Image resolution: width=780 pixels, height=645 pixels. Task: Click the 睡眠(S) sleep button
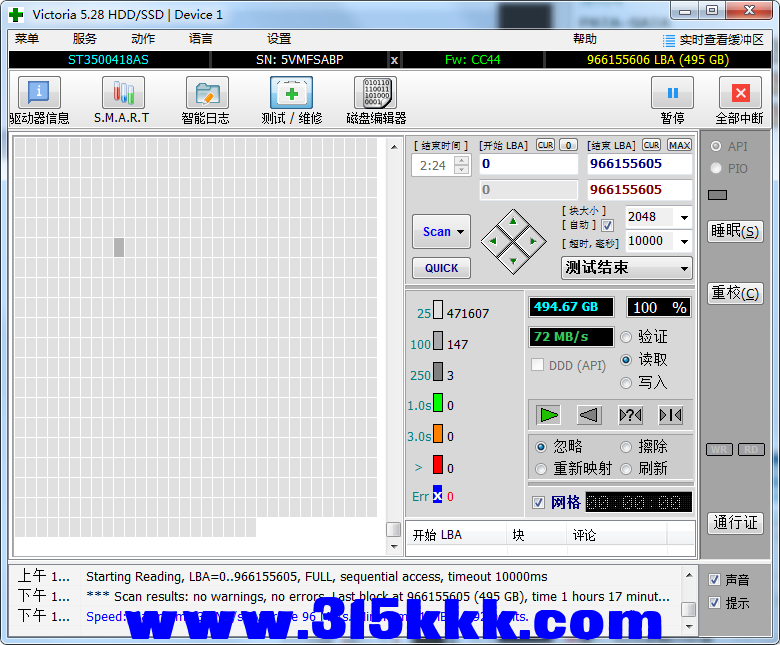735,231
